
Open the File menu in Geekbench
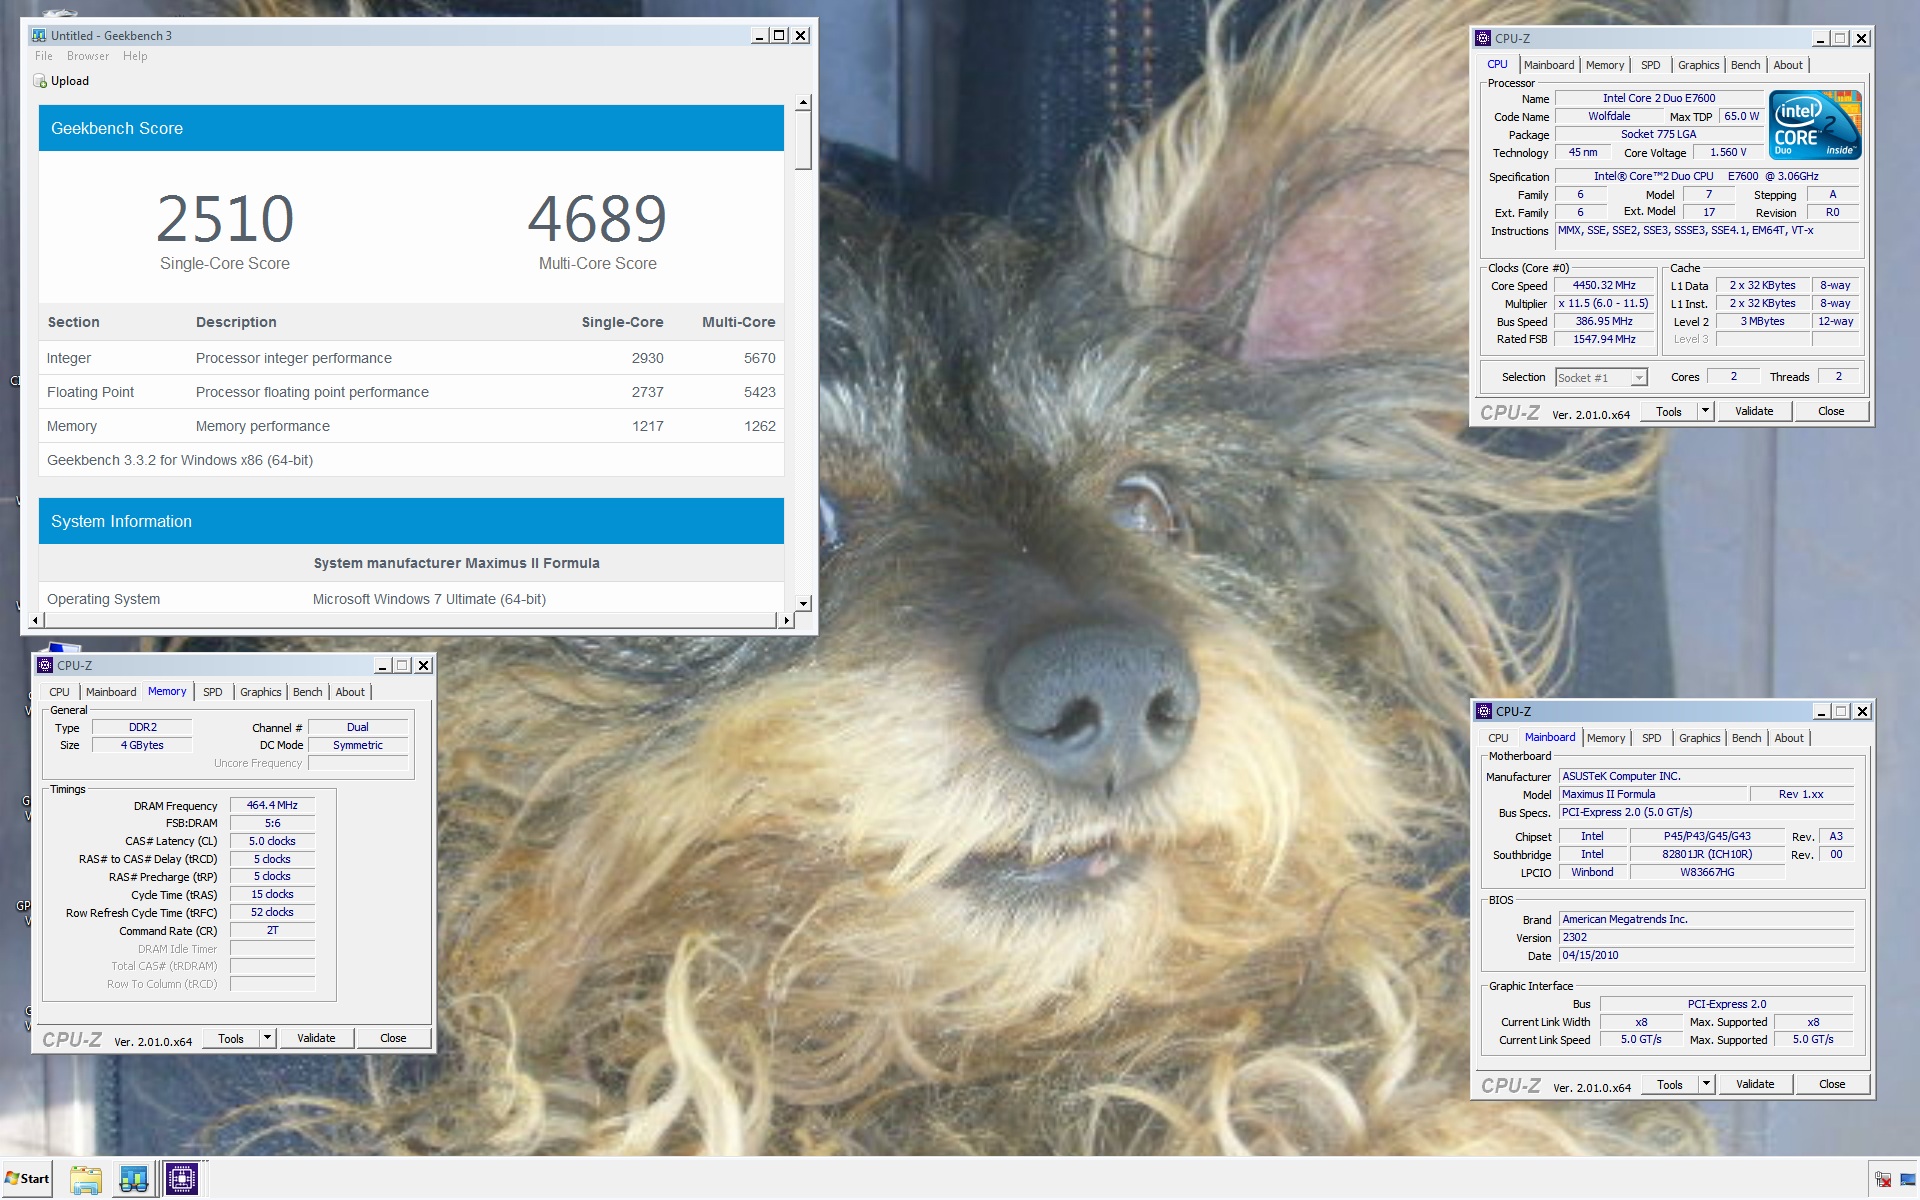pos(44,56)
